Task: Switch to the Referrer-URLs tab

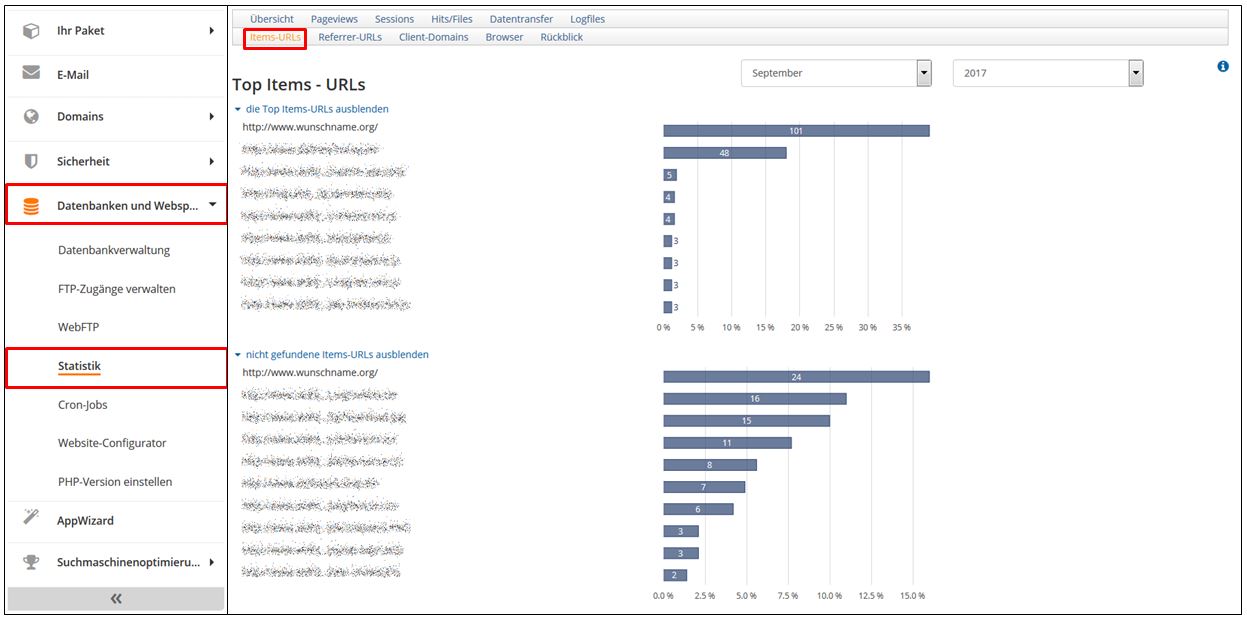Action: (349, 37)
